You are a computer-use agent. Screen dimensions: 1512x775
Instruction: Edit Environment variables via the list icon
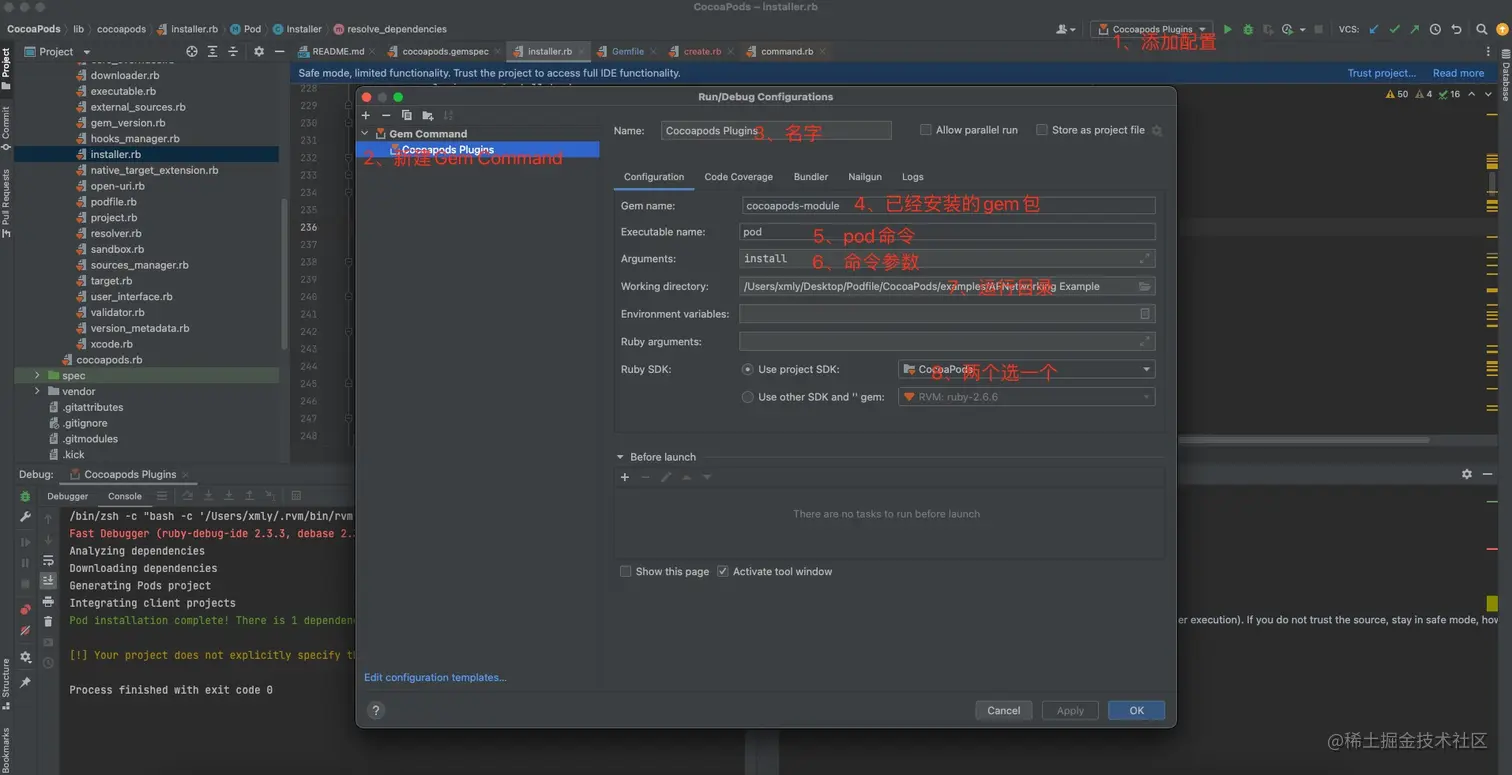click(1145, 314)
